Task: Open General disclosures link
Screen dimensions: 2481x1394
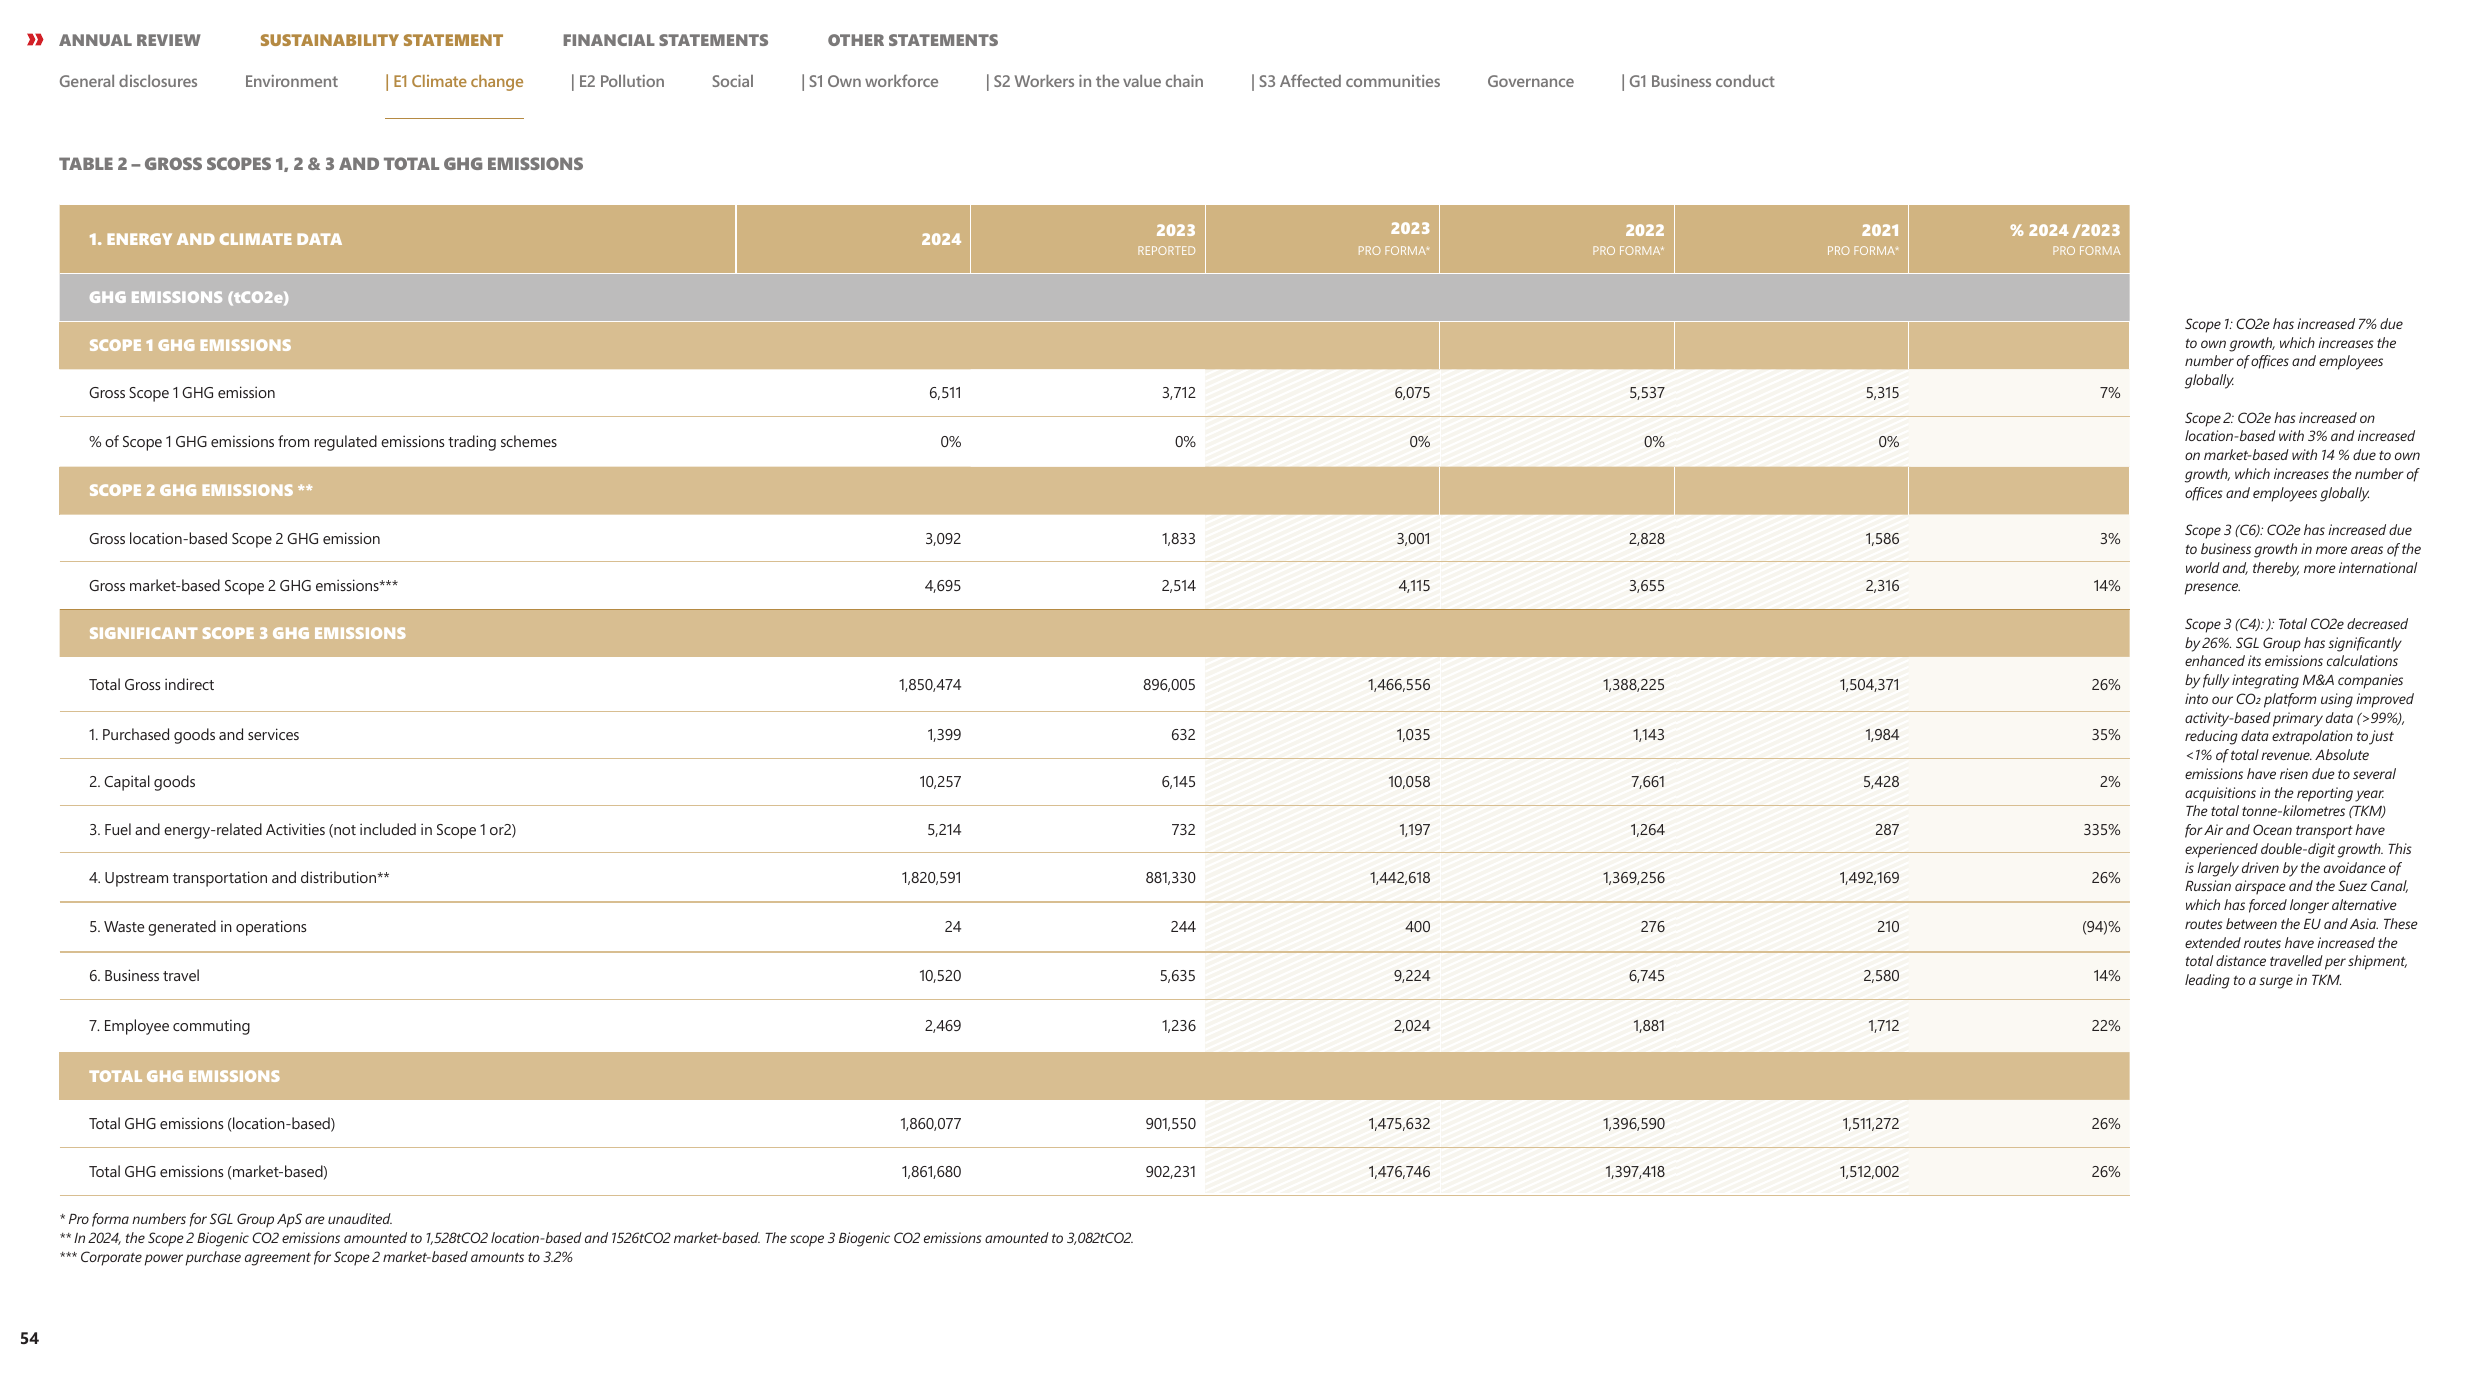Action: click(128, 82)
